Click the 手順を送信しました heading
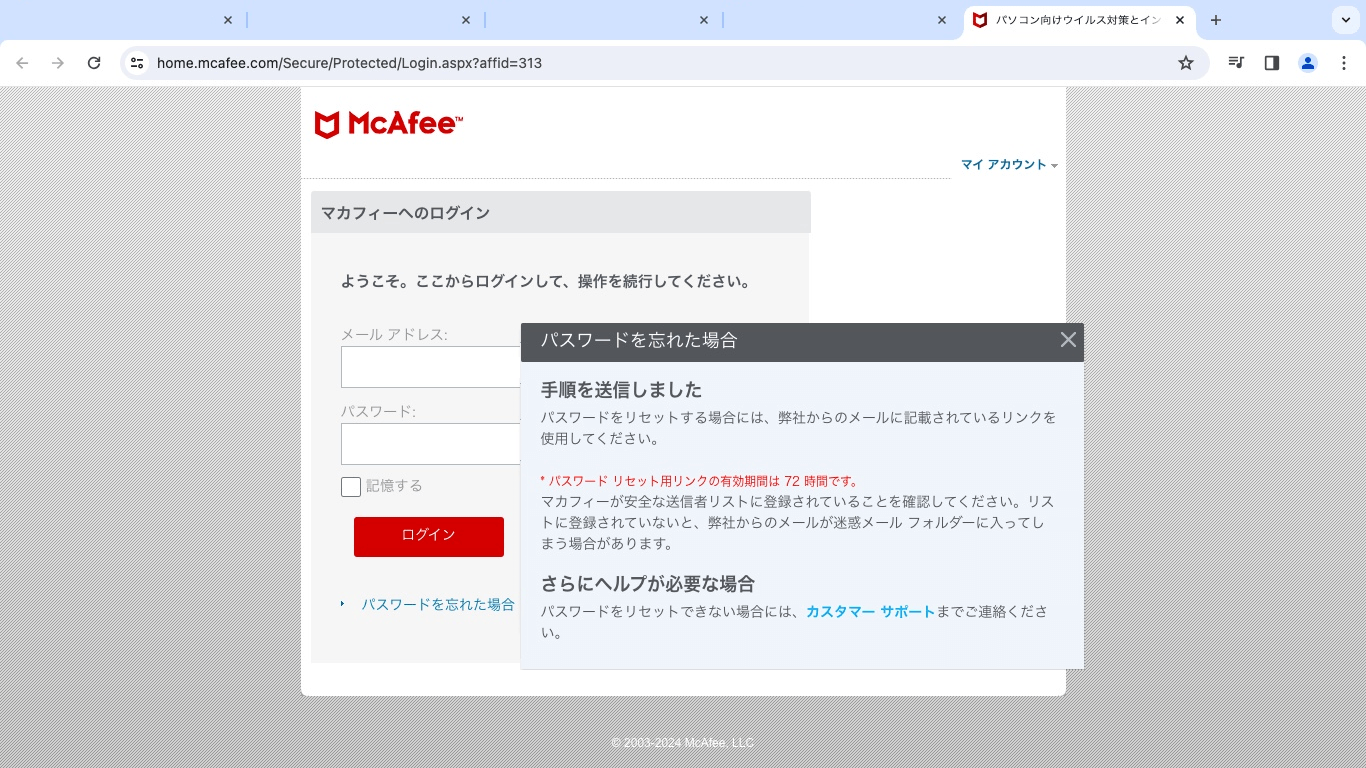The height and width of the screenshot is (768, 1366). click(621, 390)
